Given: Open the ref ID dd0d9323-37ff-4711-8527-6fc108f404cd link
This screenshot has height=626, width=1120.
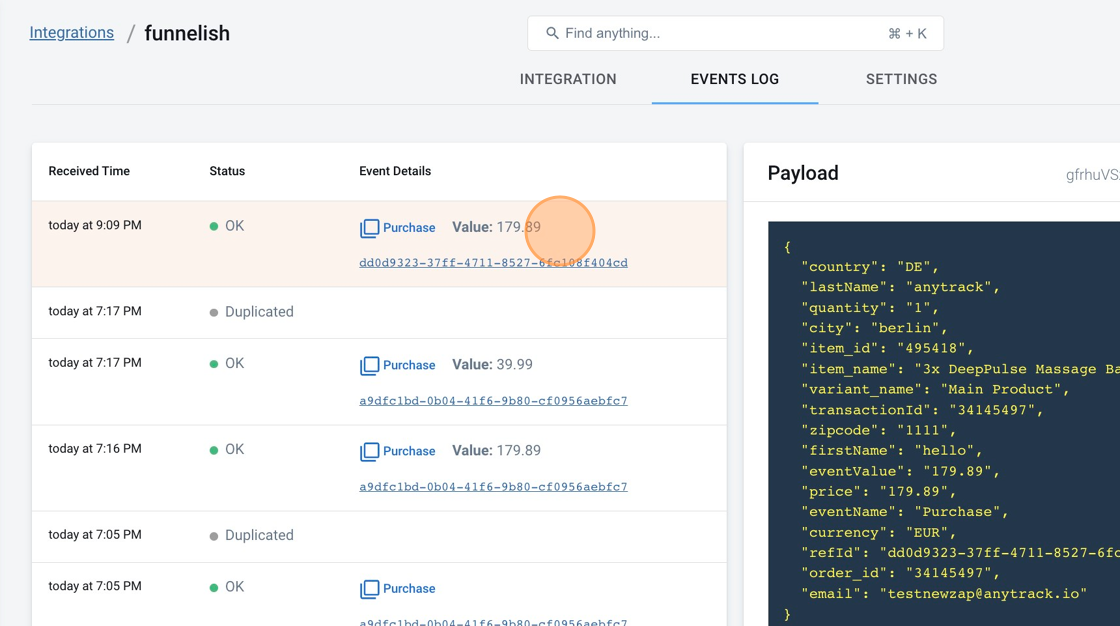Looking at the screenshot, I should (494, 263).
